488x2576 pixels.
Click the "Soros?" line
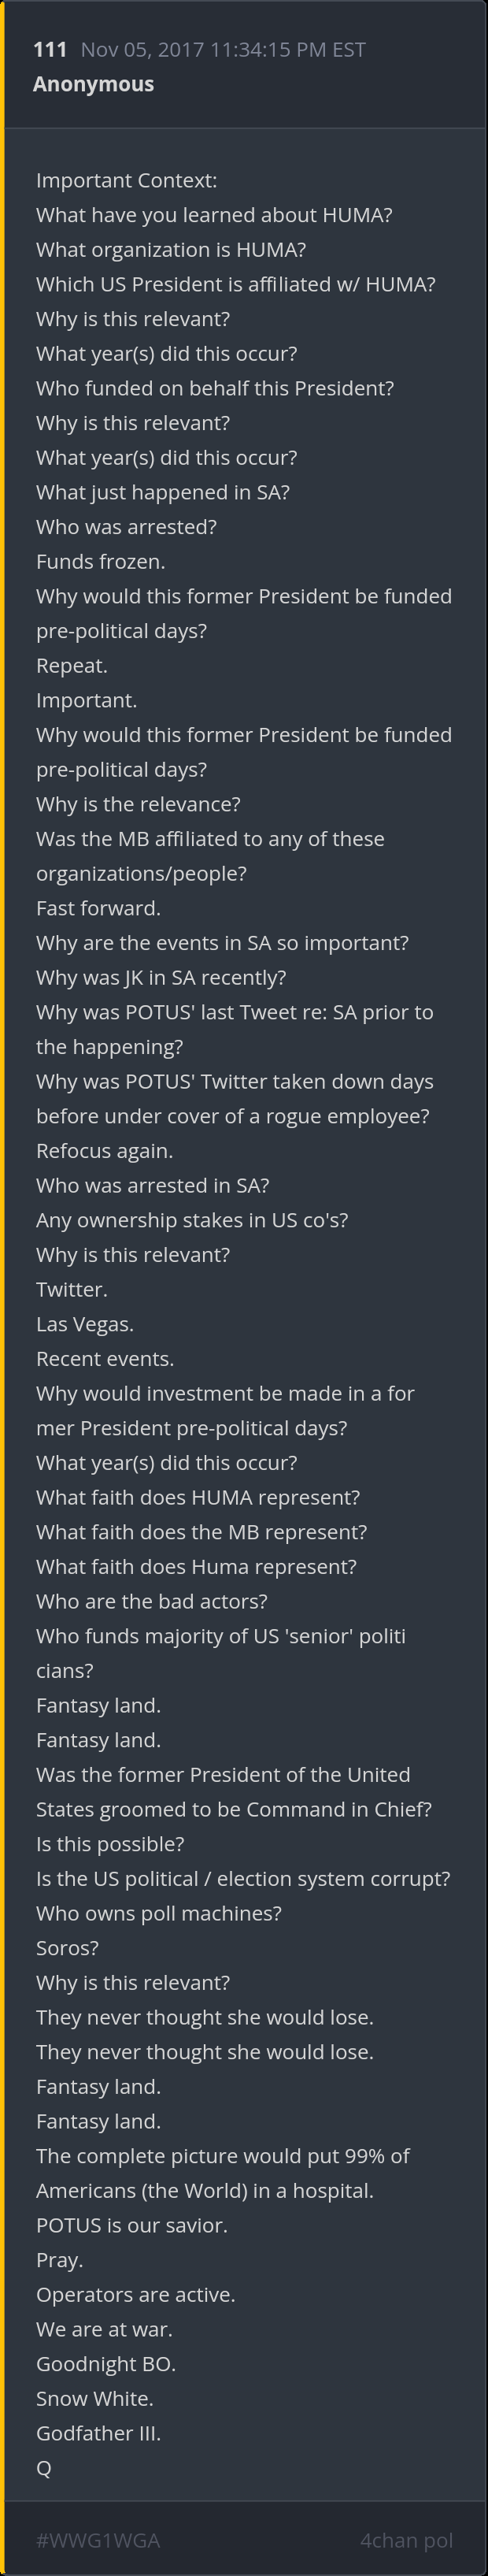67,1947
